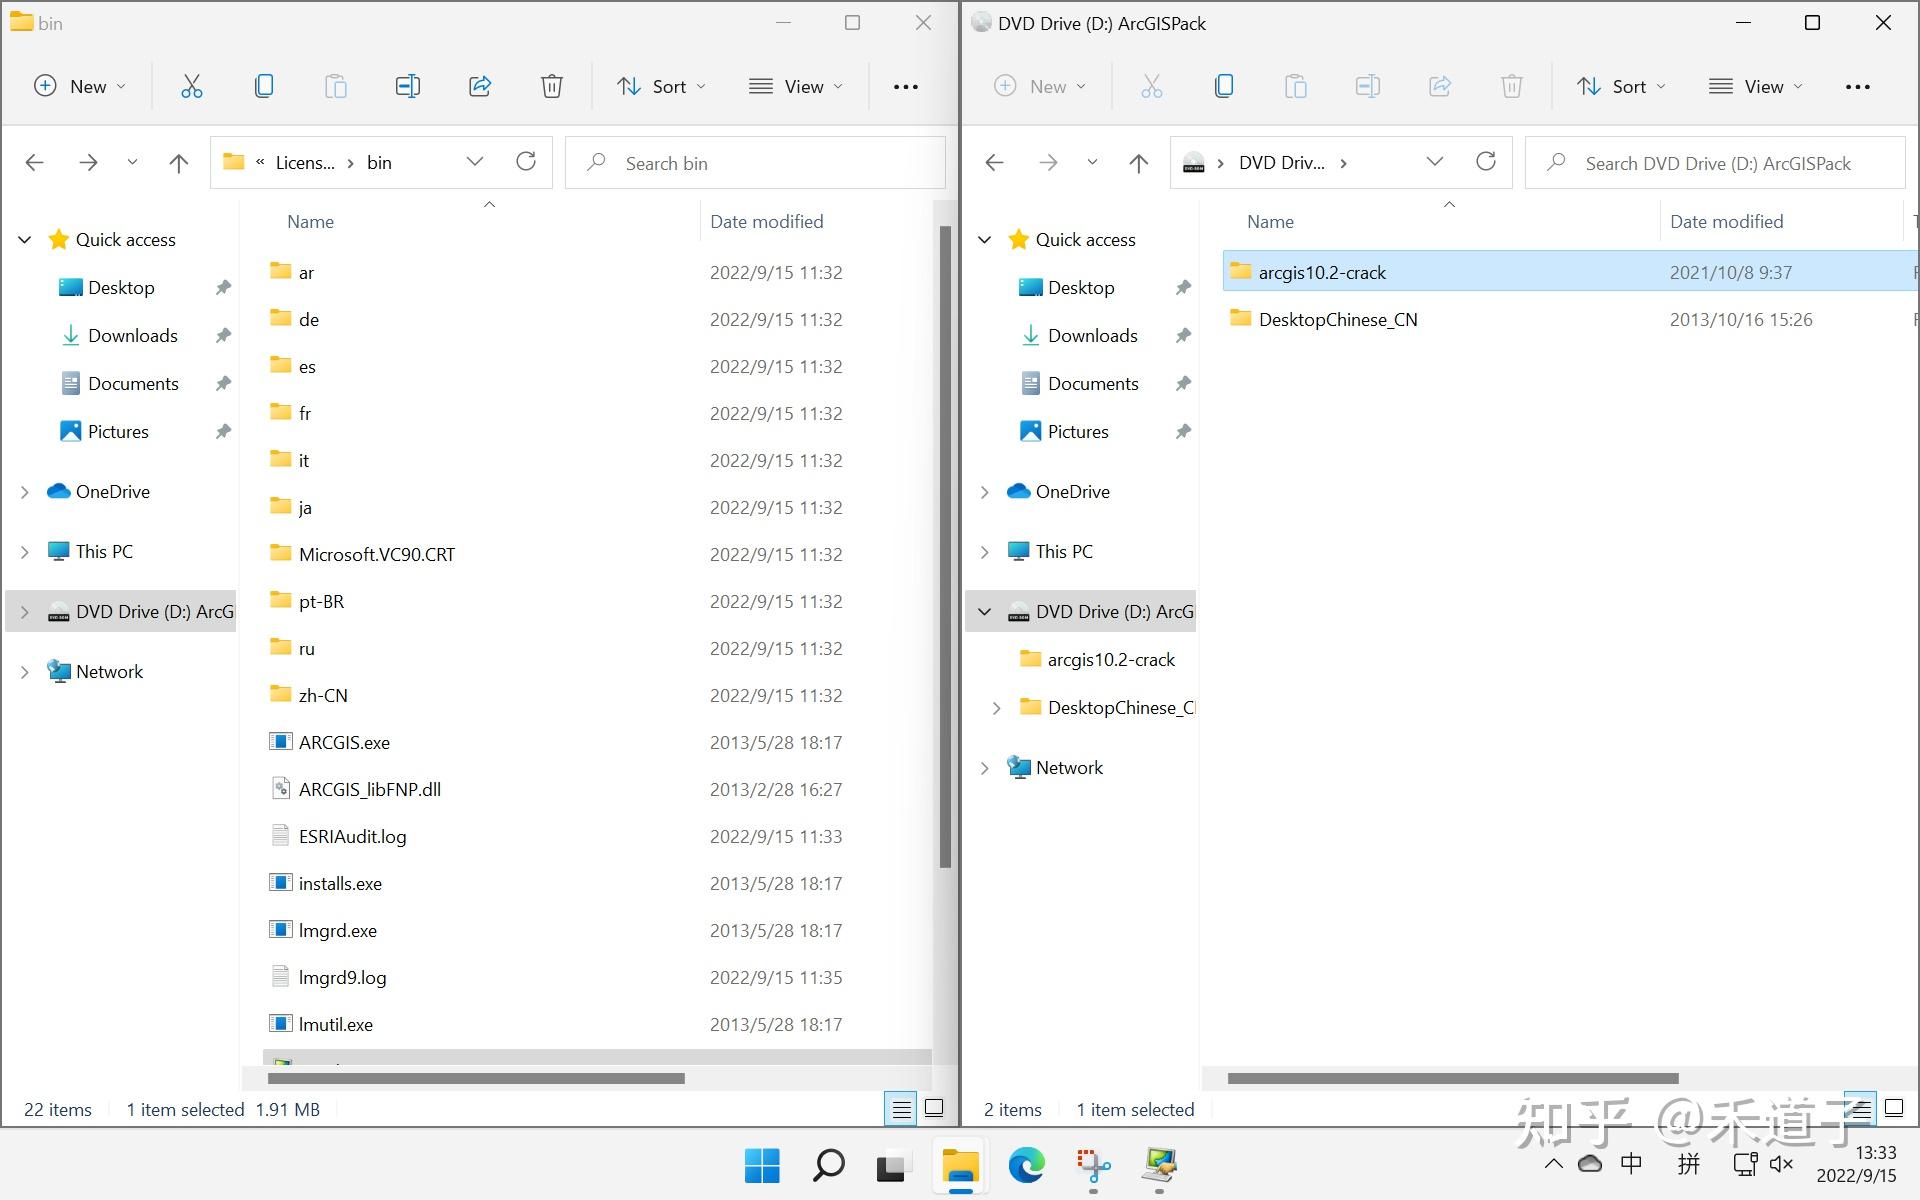Click the Share icon in the left window
1920x1200 pixels.
click(x=480, y=86)
